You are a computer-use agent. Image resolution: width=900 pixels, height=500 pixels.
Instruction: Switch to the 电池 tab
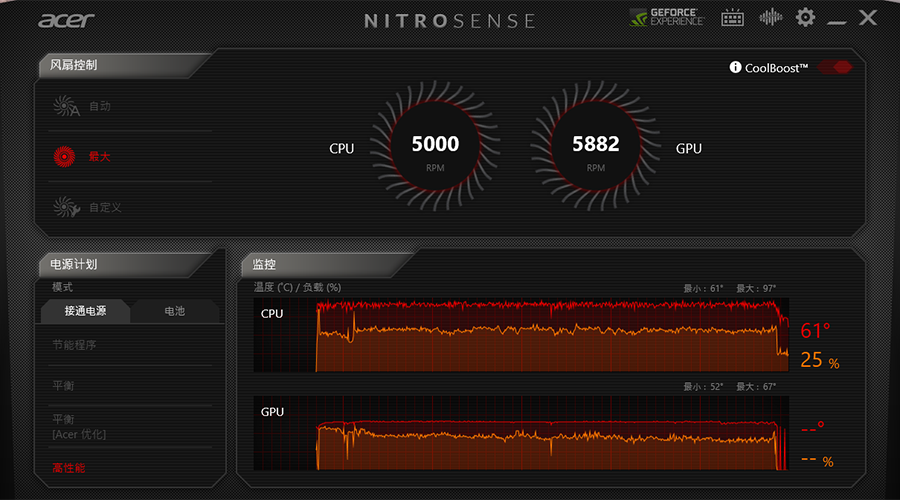pos(174,311)
